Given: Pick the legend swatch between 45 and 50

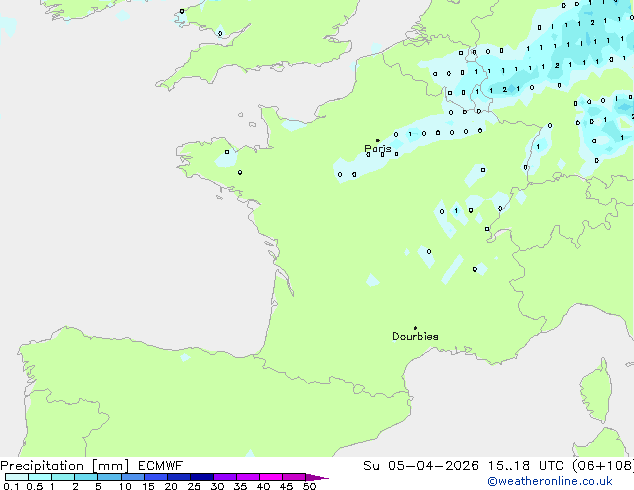Looking at the screenshot, I should [x=296, y=478].
